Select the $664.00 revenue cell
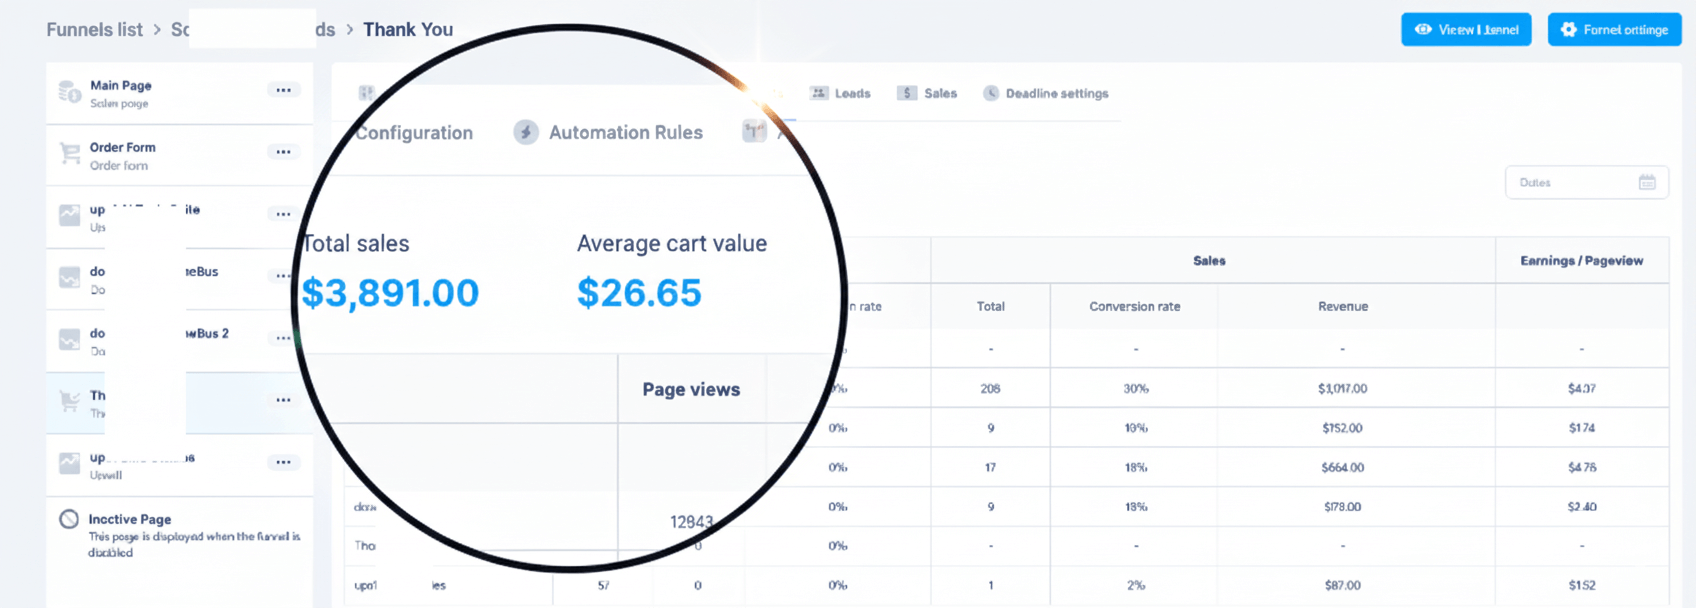 (x=1343, y=468)
